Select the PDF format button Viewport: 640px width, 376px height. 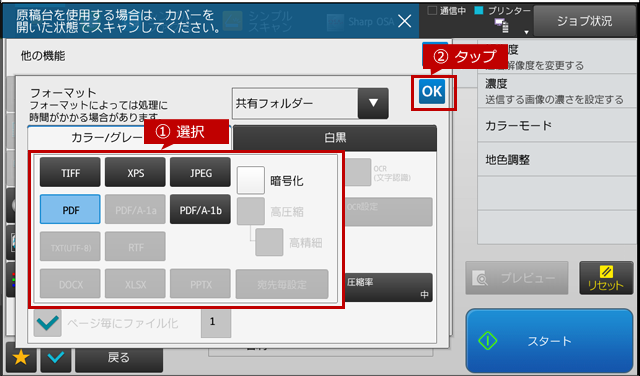70,209
